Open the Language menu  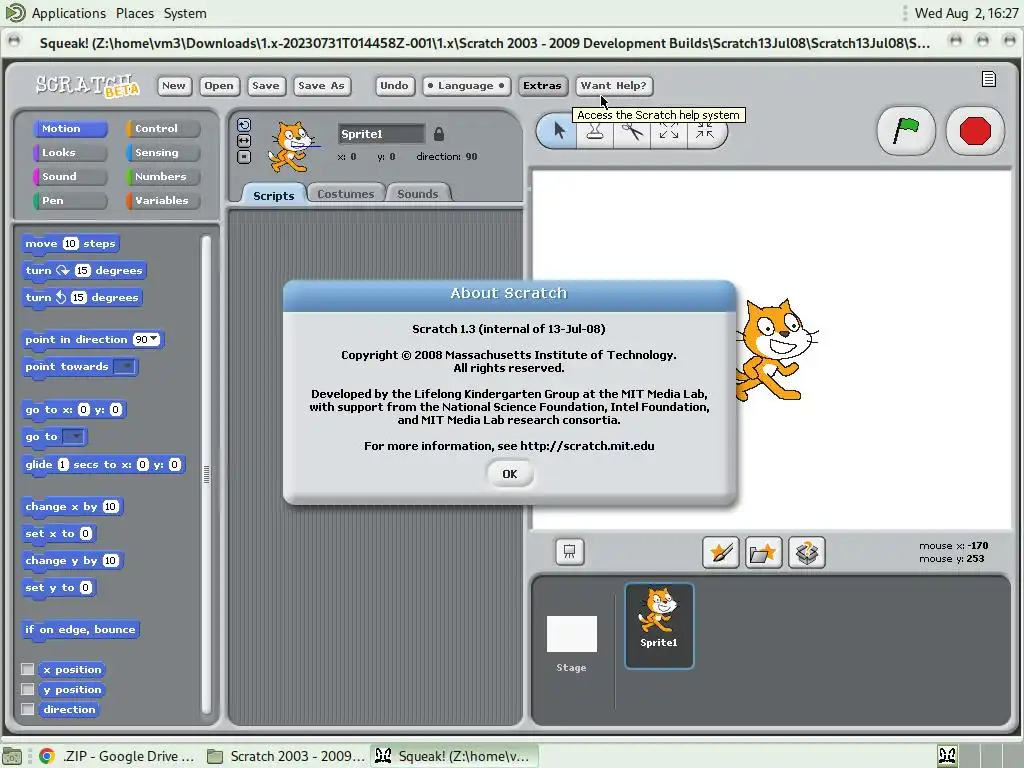coord(465,86)
